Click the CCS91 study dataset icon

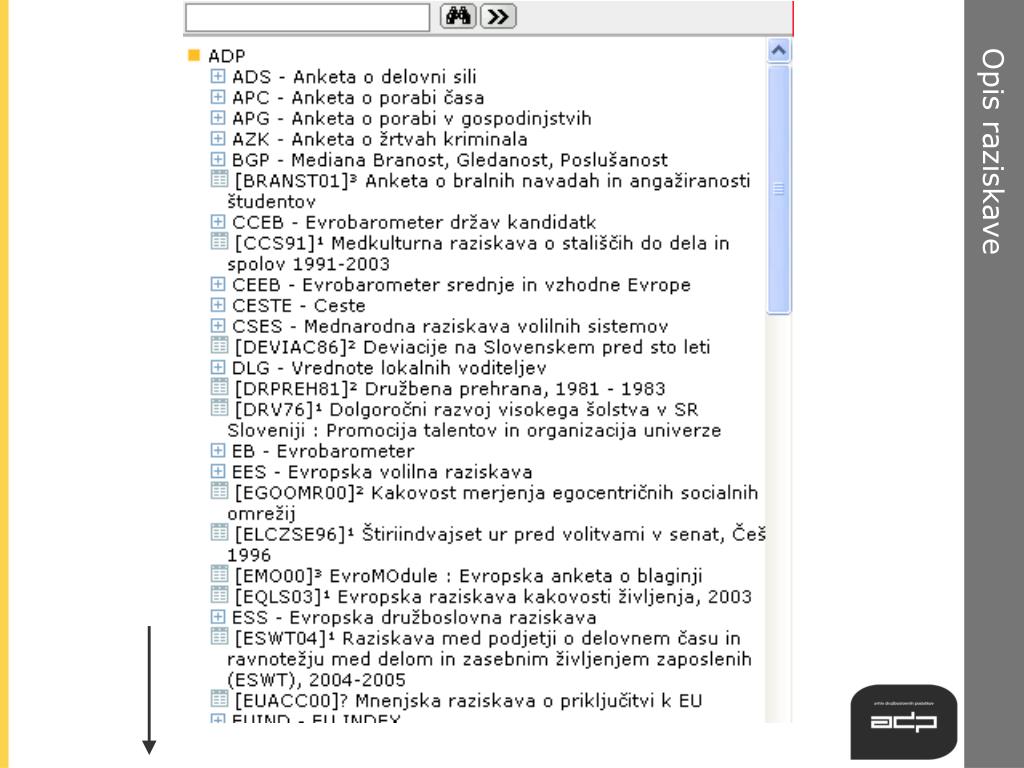219,241
